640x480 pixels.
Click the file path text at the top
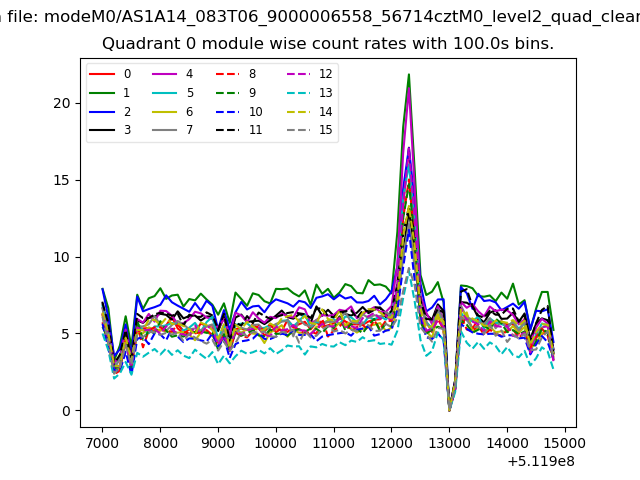(320, 16)
